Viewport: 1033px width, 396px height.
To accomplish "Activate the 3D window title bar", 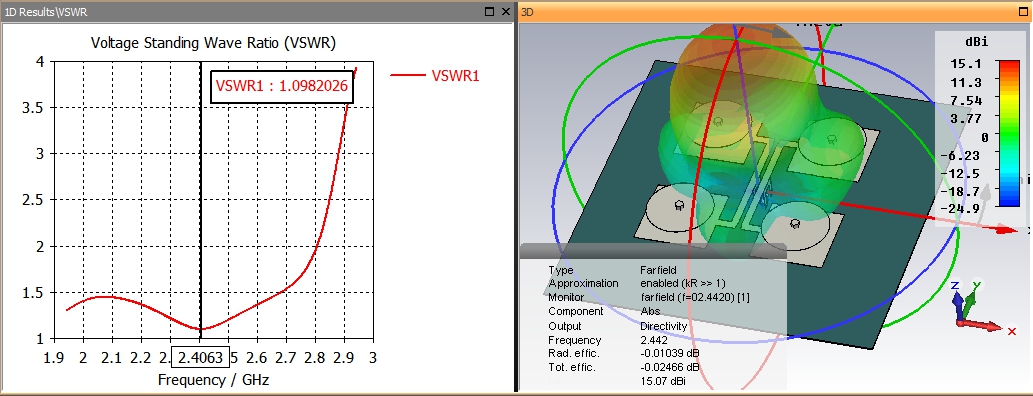I will (759, 11).
